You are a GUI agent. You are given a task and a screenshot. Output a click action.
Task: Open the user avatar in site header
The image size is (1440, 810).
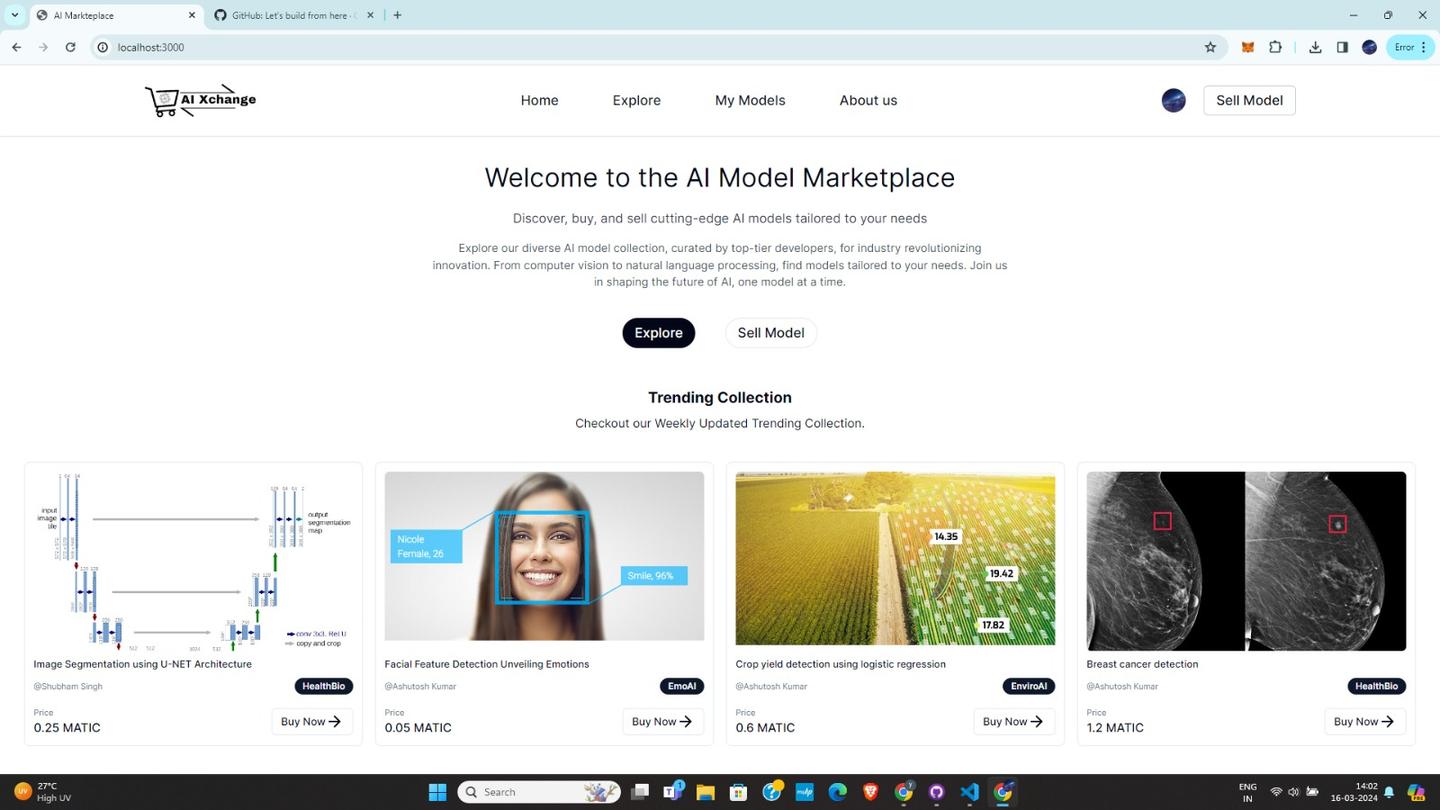pyautogui.click(x=1173, y=100)
